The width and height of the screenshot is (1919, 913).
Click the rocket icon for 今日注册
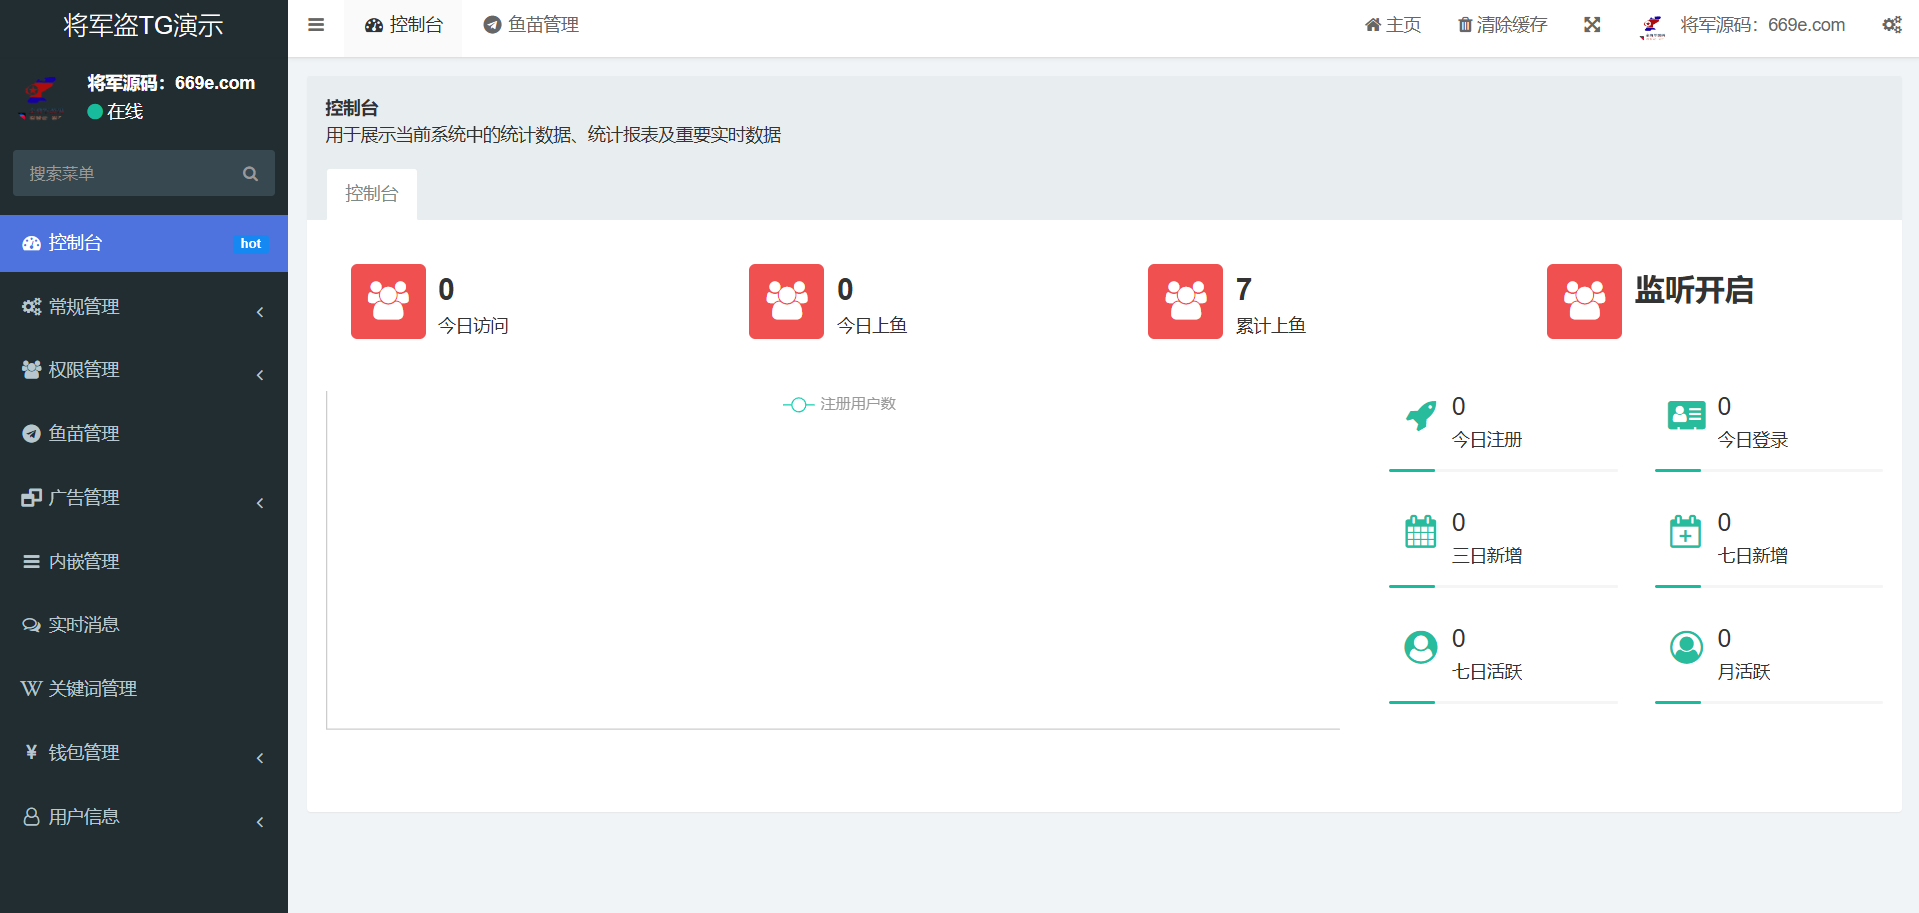point(1420,415)
